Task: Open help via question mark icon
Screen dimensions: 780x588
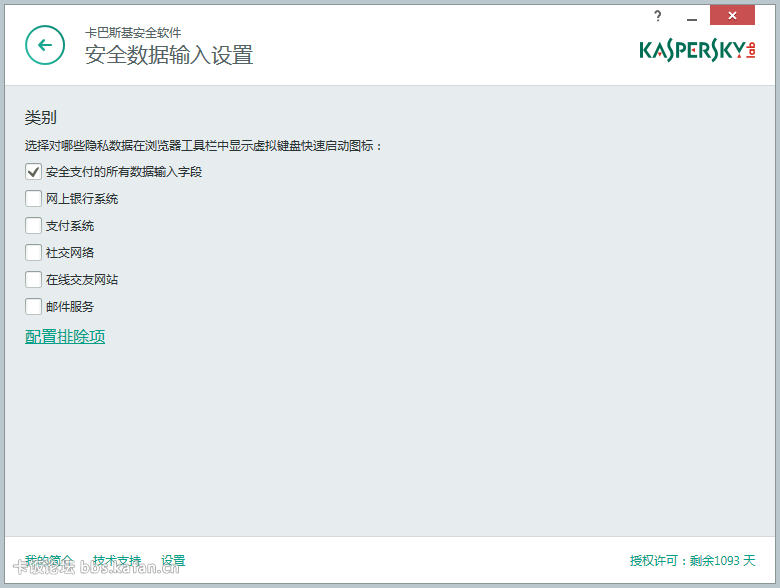Action: tap(658, 16)
